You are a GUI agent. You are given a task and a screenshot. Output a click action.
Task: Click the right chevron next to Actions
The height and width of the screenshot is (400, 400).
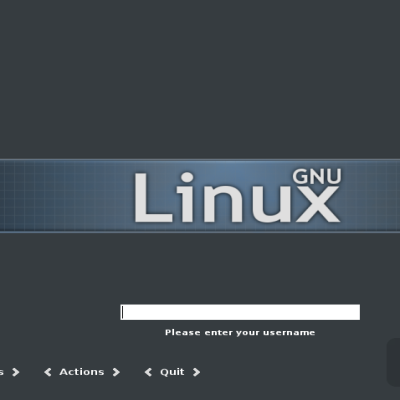pyautogui.click(x=116, y=372)
